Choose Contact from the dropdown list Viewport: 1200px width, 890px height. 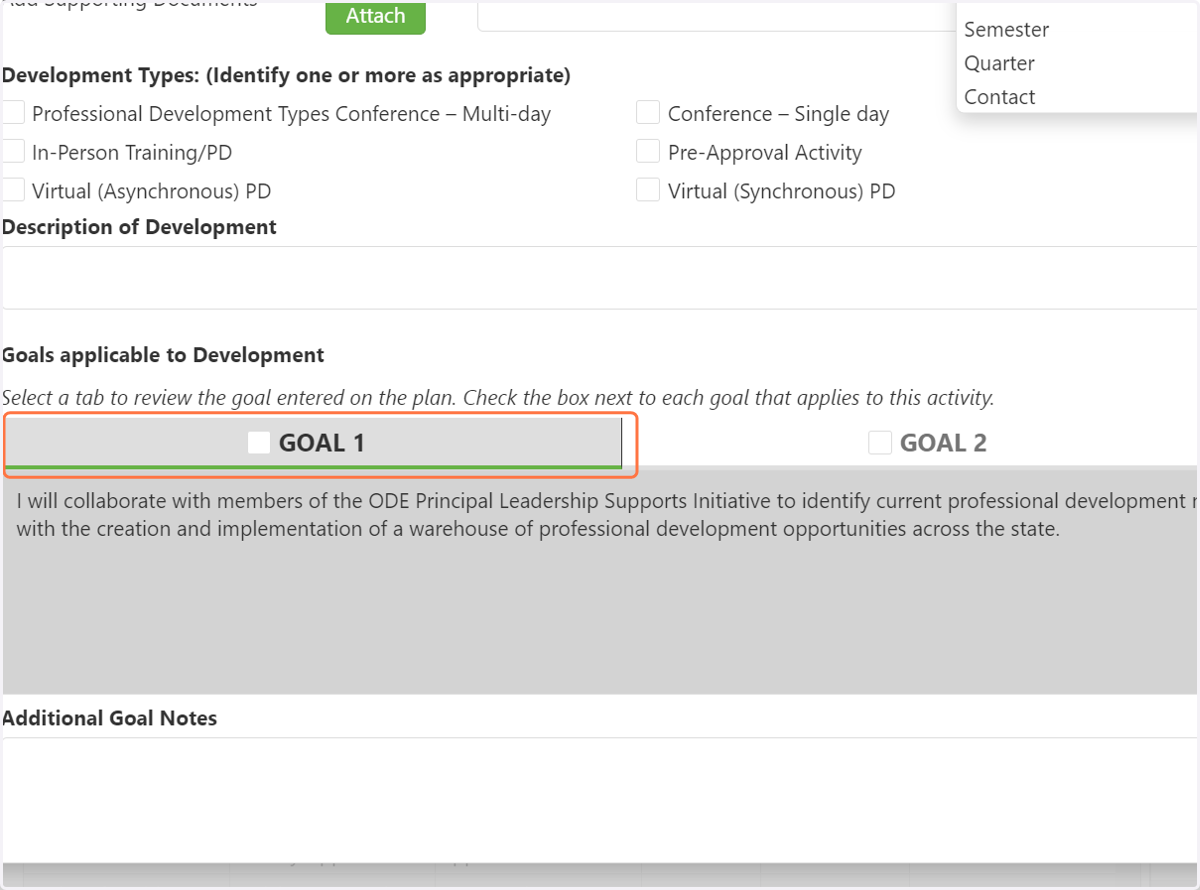coord(999,97)
